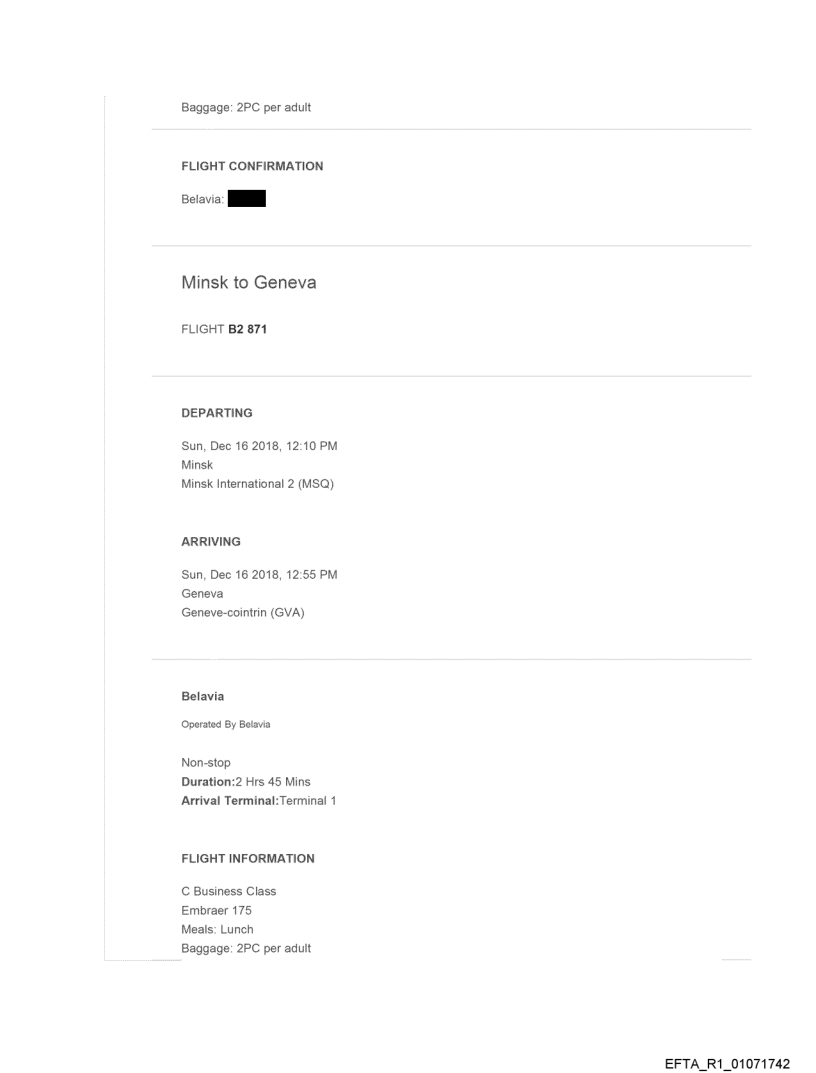This screenshot has height=1073, width=816.
Task: Click the redacted Belavia confirmation code box
Action: [x=246, y=200]
